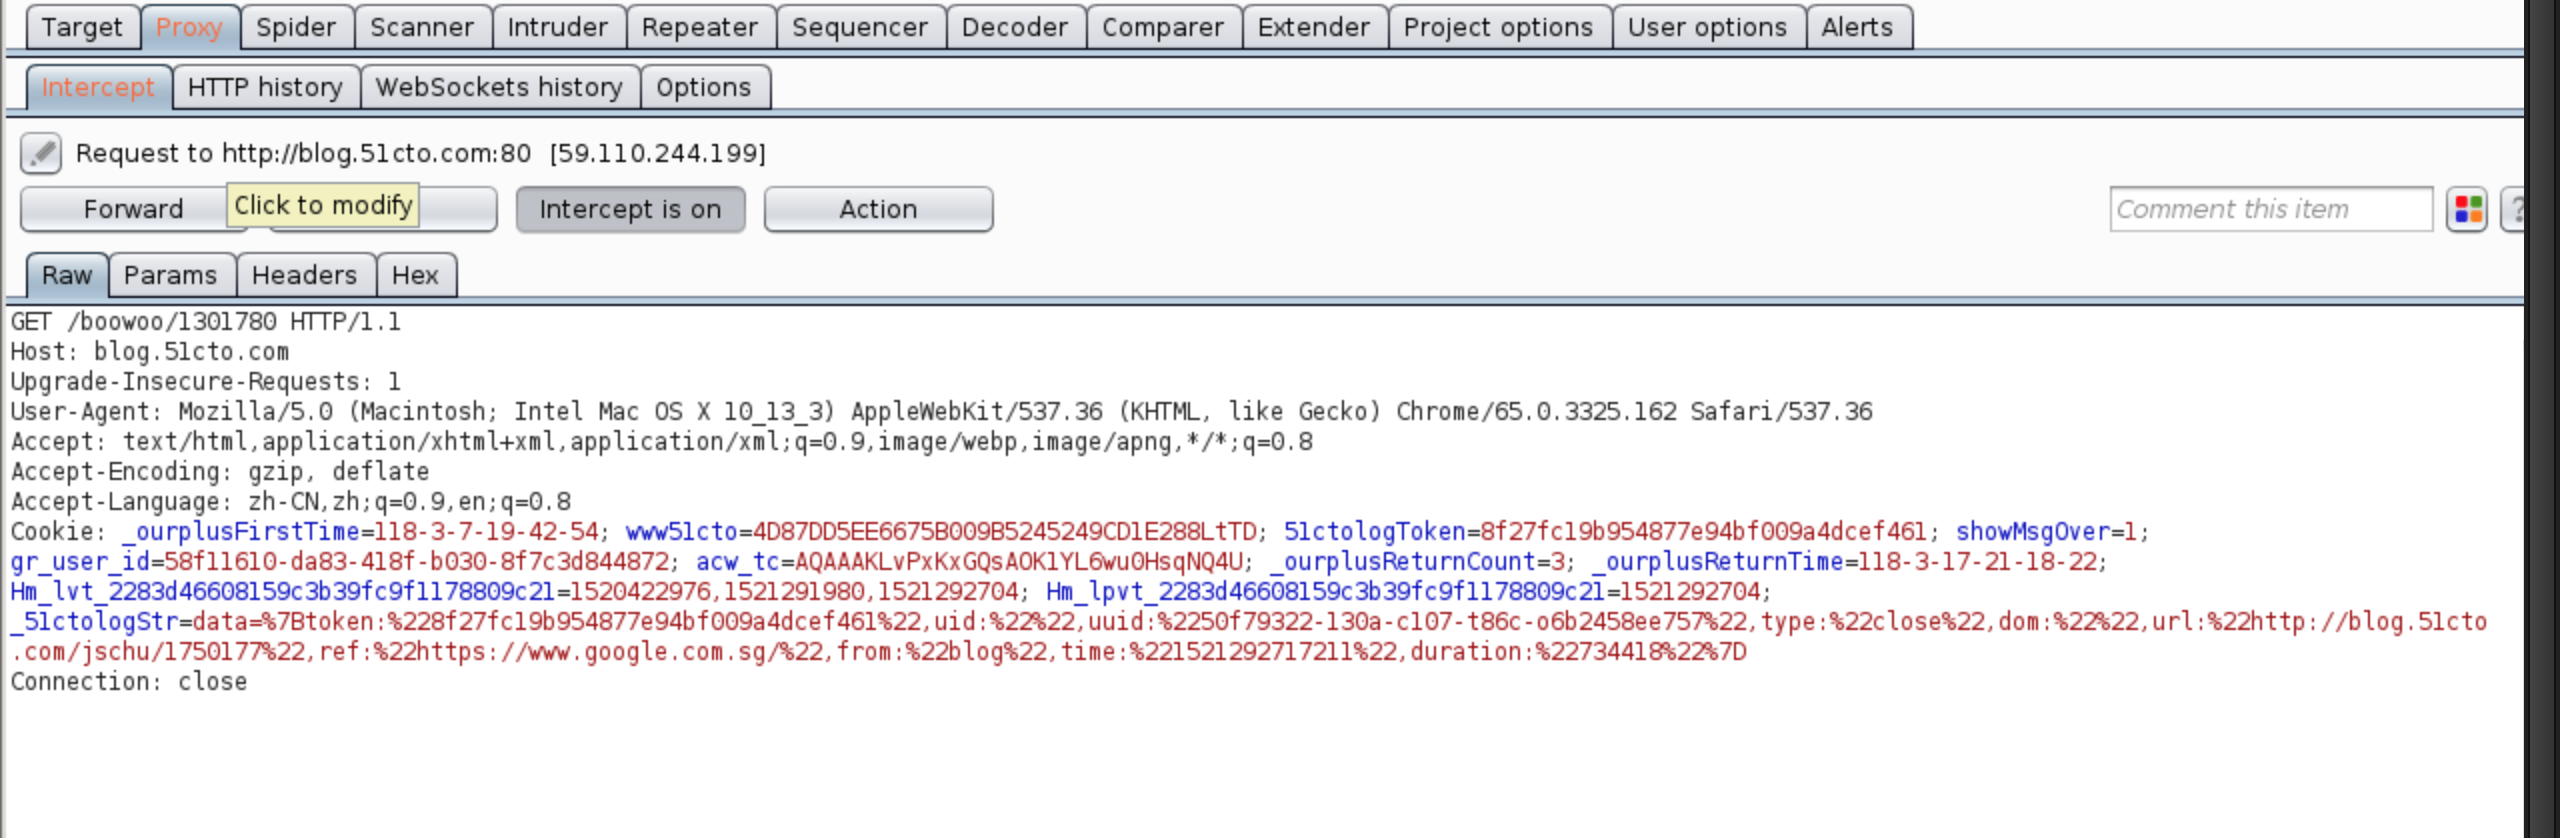Toggle the Intercept is on button
The image size is (2560, 838).
pos(630,210)
